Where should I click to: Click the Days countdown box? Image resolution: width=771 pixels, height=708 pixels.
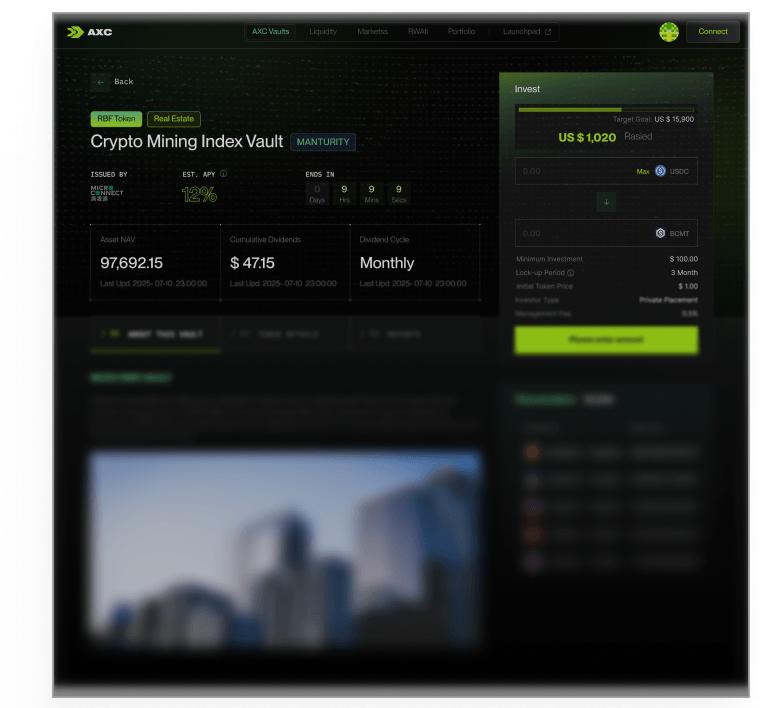(x=317, y=194)
